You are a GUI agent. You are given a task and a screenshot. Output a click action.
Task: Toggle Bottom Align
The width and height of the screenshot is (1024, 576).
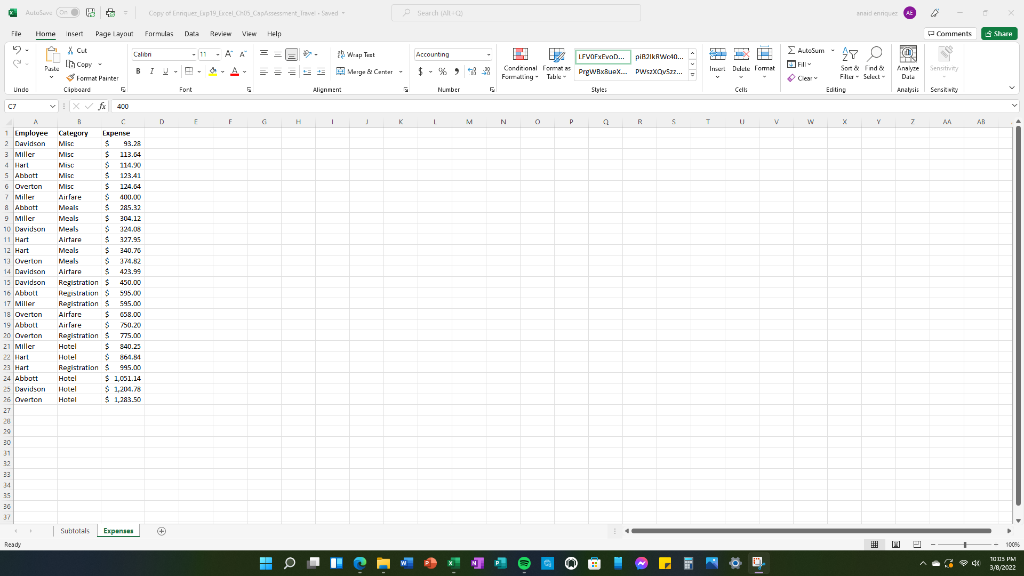click(291, 54)
